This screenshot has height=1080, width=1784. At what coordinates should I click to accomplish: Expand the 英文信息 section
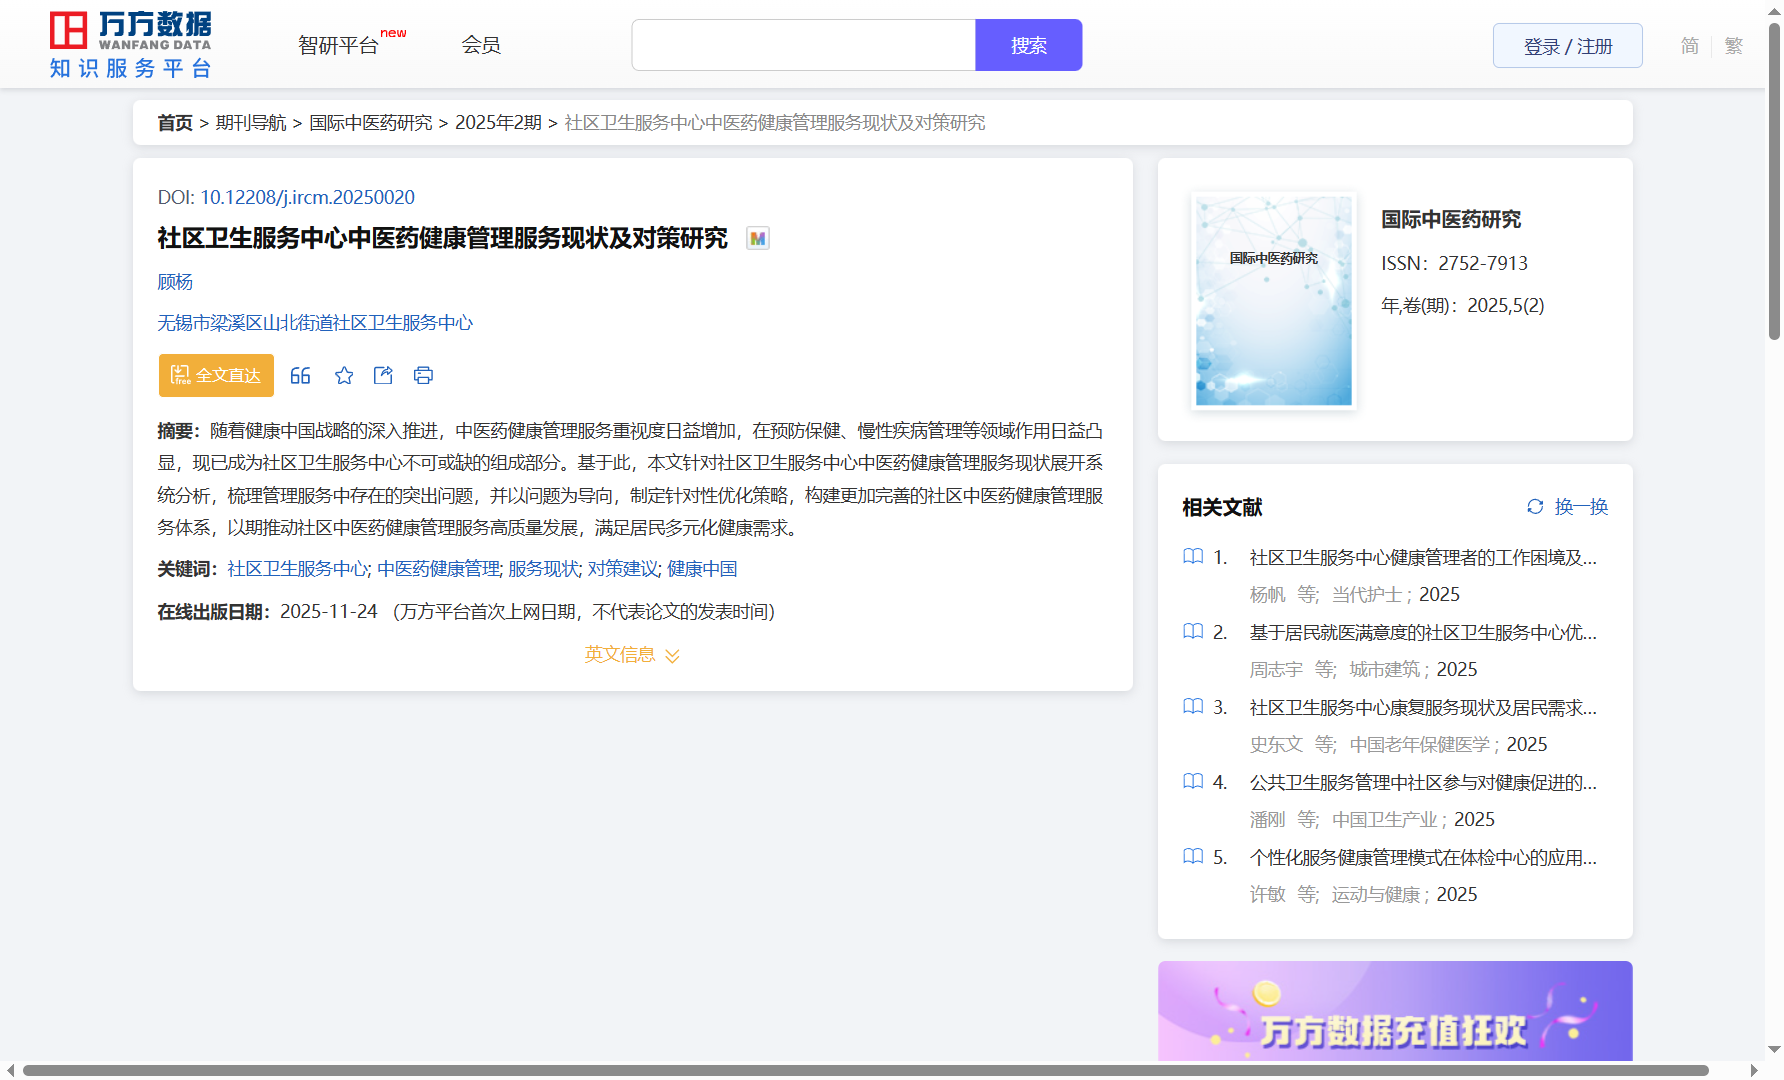[x=632, y=655]
